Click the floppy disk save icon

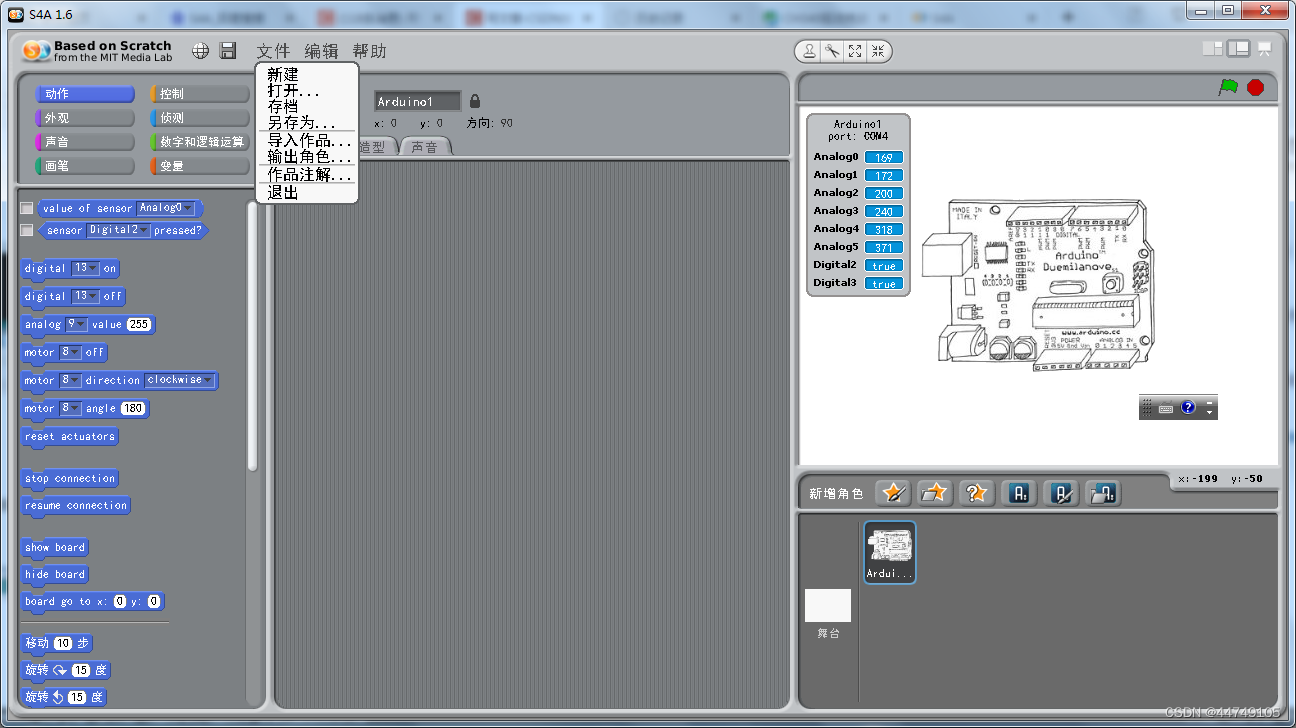[x=228, y=51]
